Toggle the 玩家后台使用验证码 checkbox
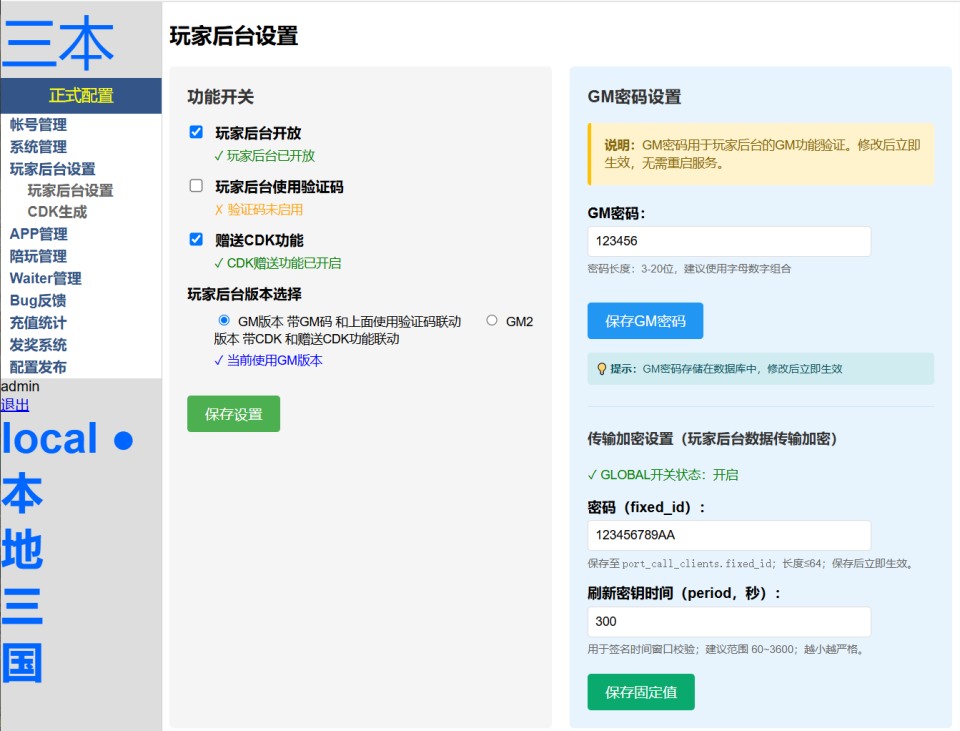This screenshot has height=731, width=960. 196,186
